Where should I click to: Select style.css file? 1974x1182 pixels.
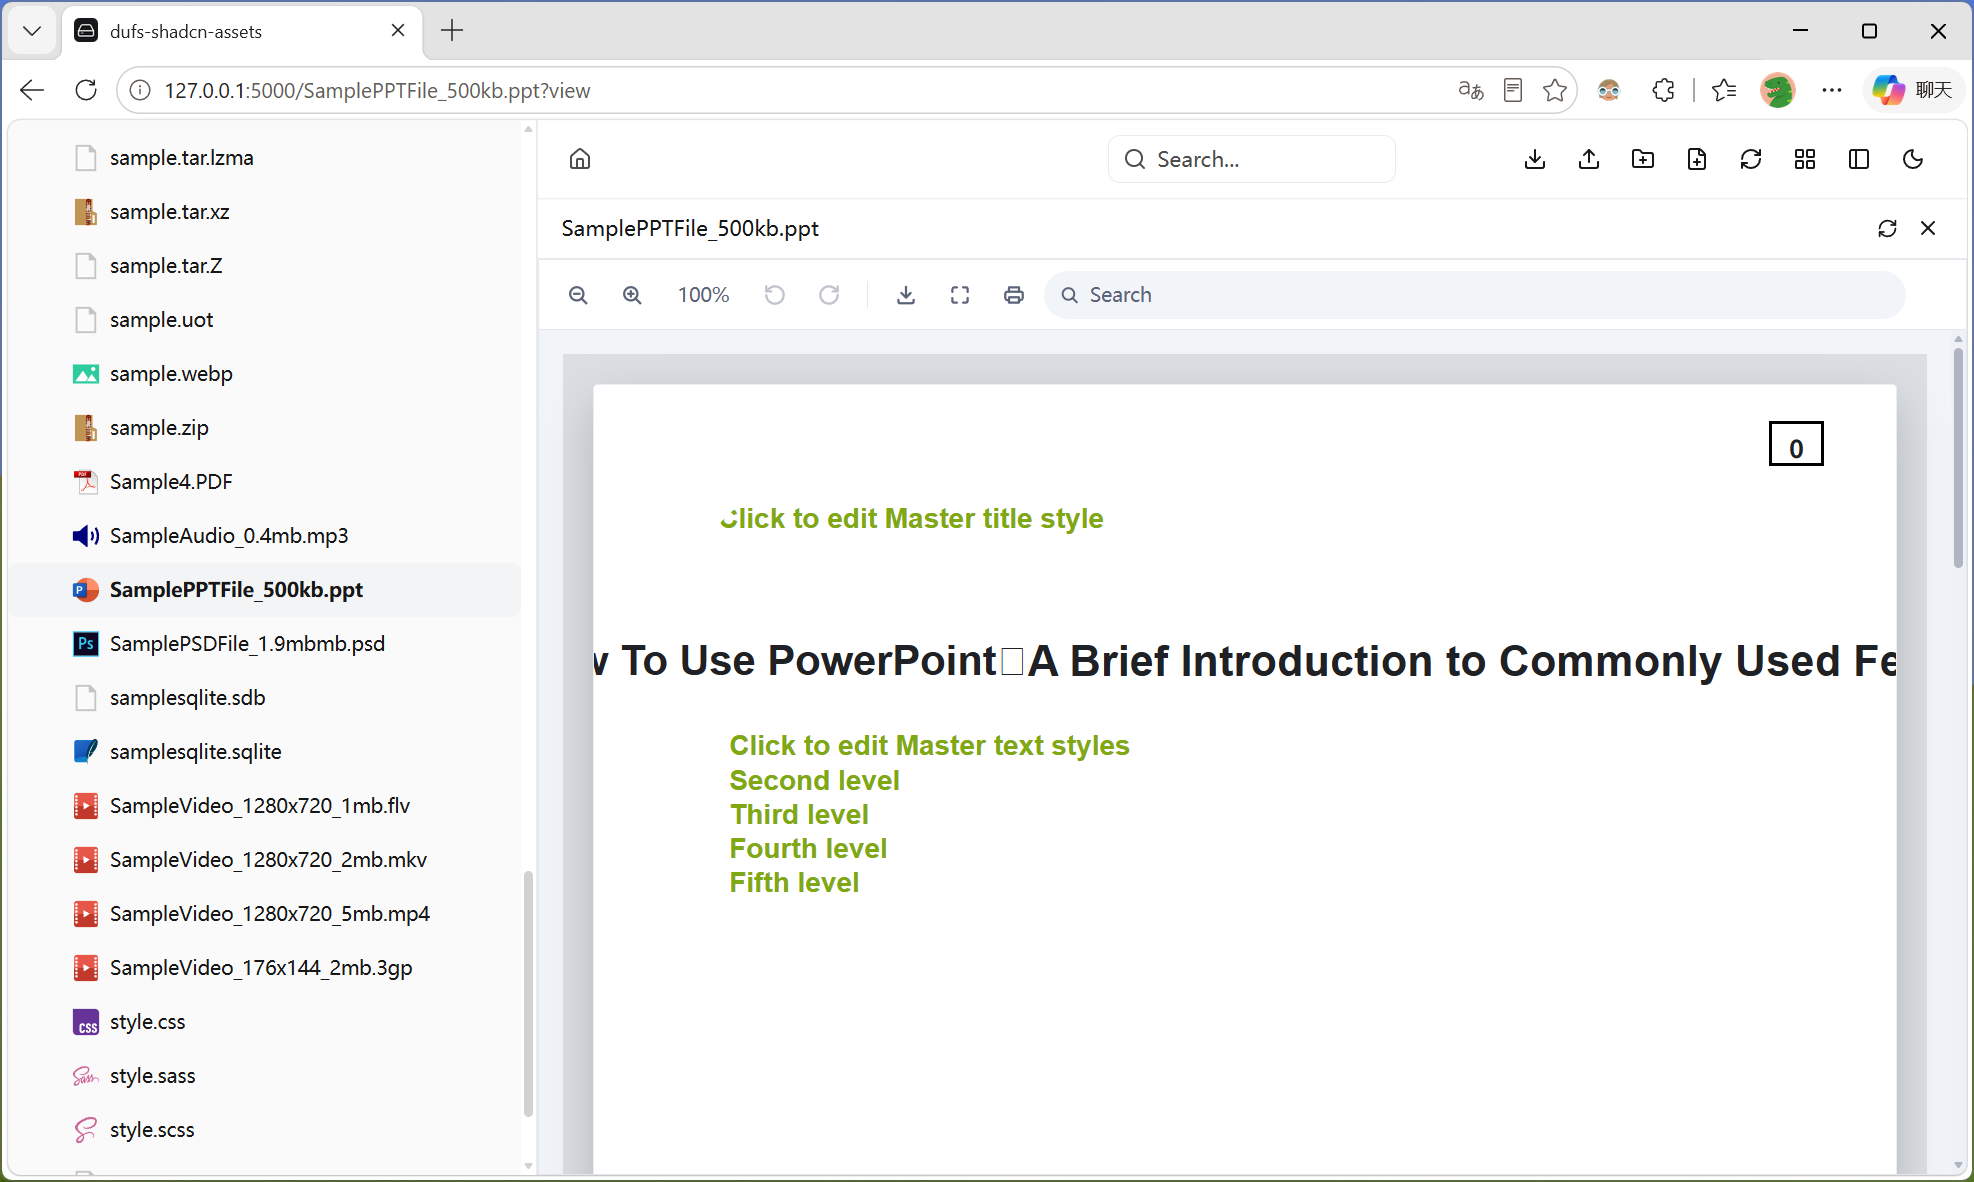coord(266,1022)
